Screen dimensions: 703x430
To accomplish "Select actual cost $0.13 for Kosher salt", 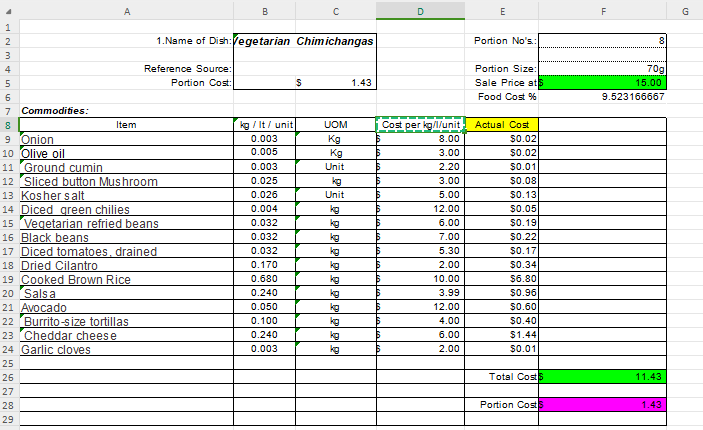I will point(502,195).
